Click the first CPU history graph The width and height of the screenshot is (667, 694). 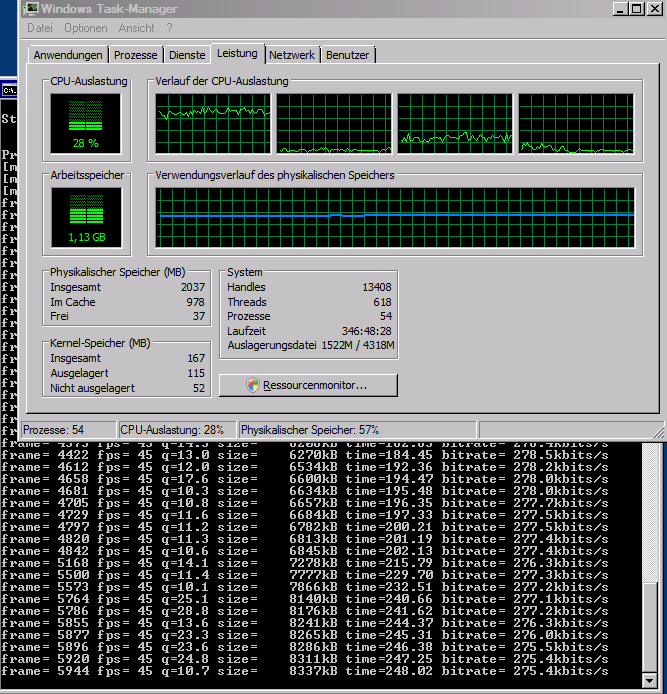tap(213, 124)
